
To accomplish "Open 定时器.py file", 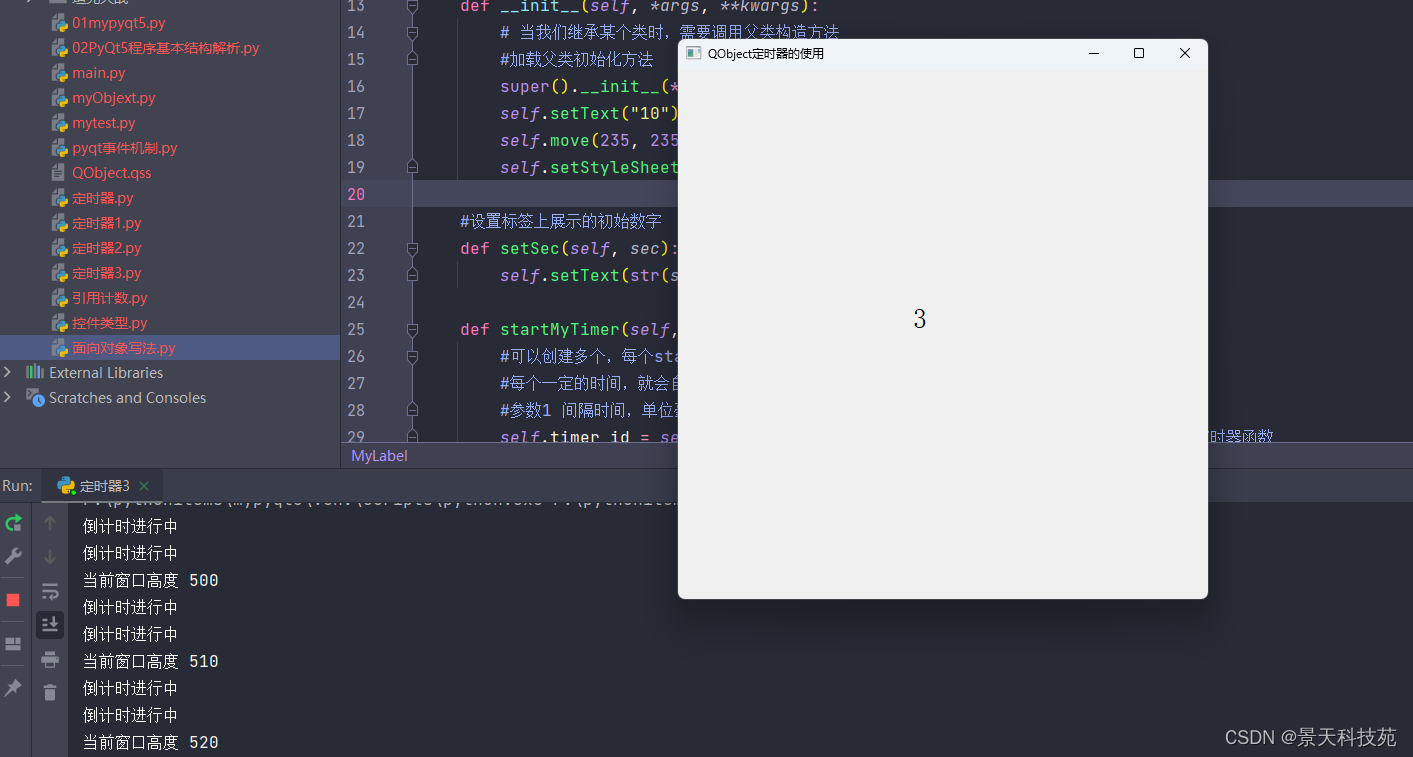I will tap(103, 197).
